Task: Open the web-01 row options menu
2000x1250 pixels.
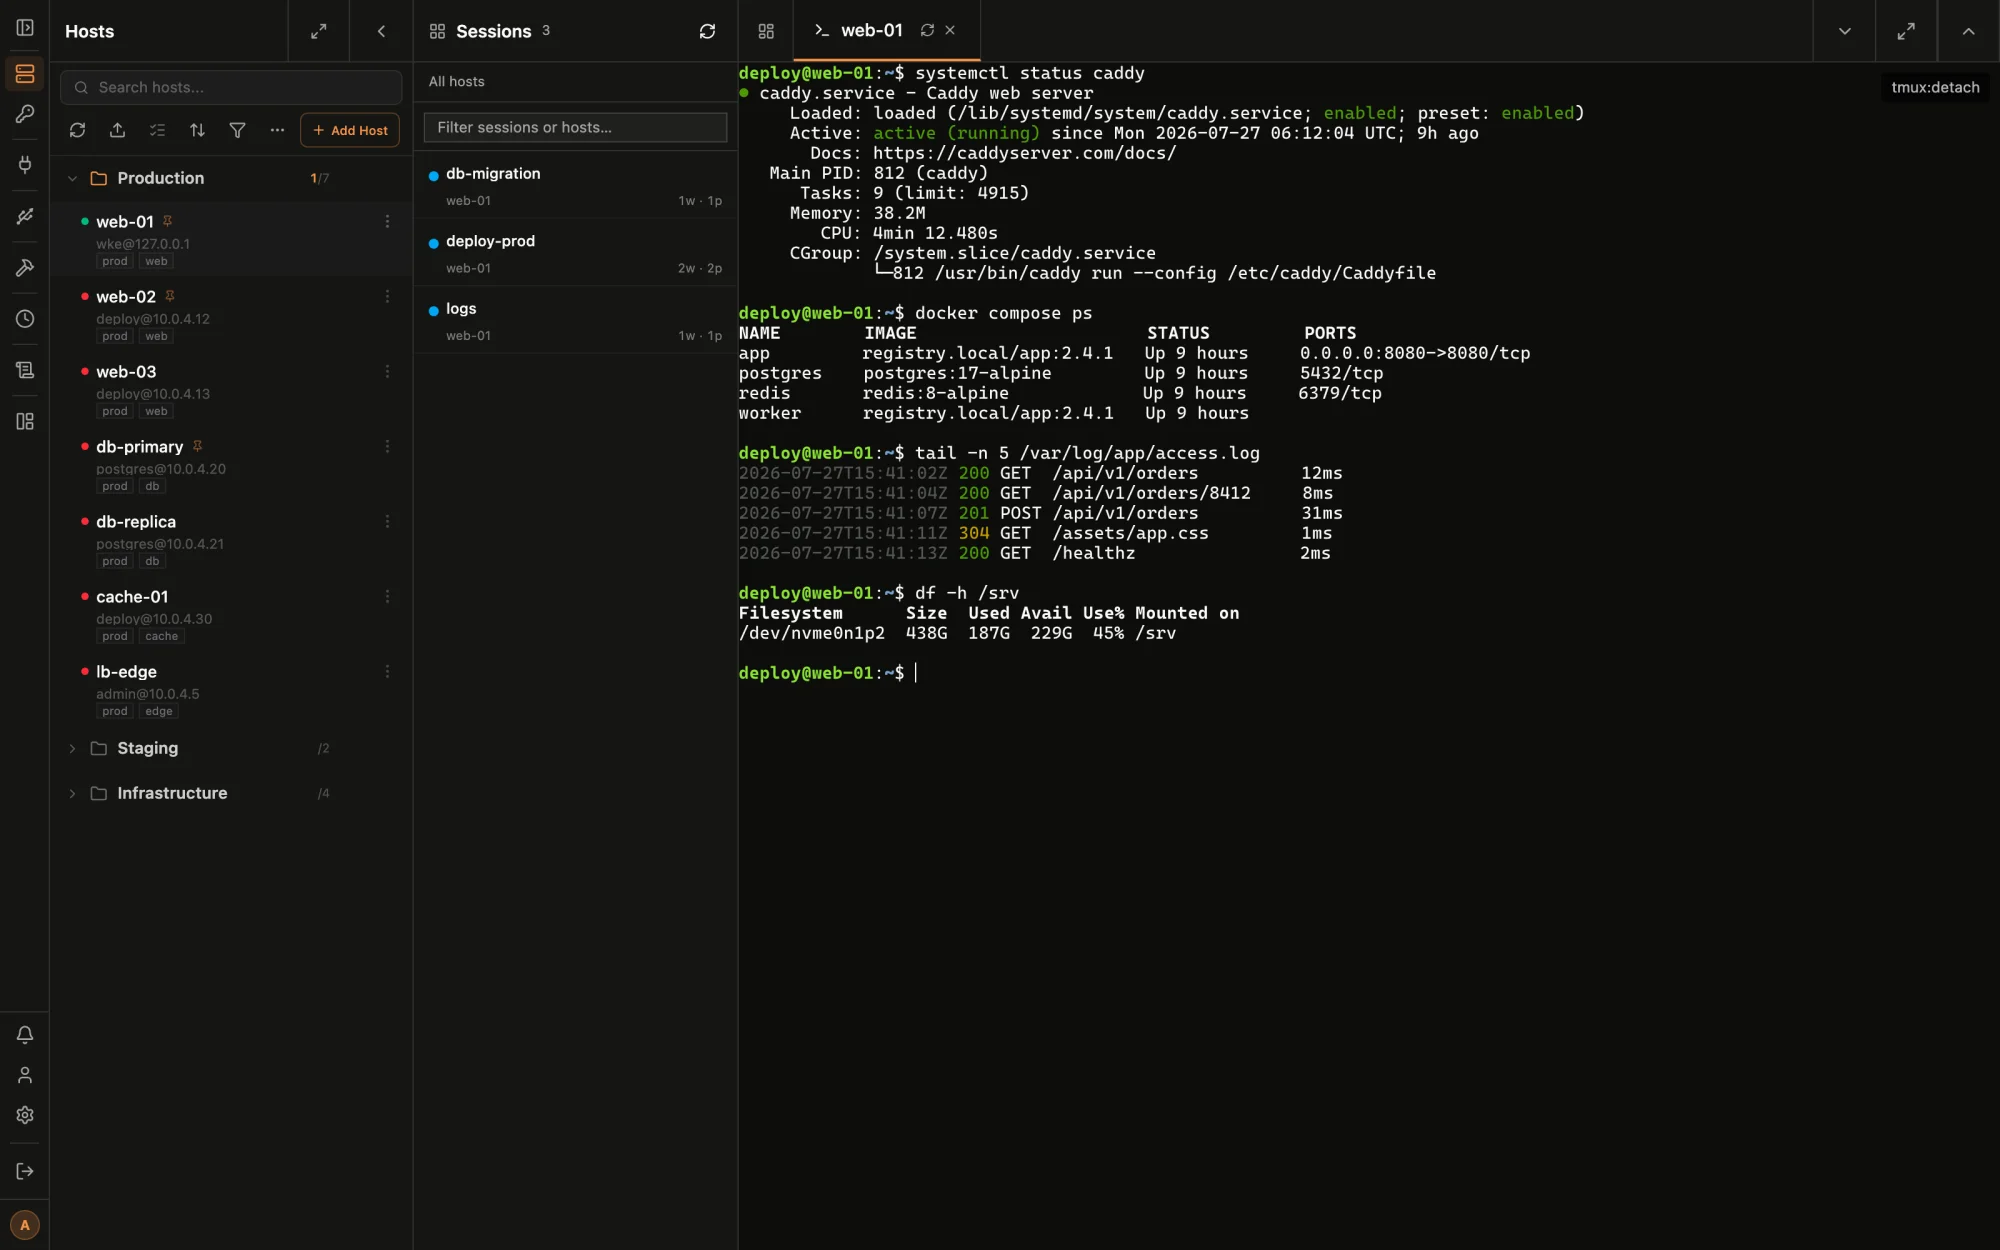Action: click(387, 221)
